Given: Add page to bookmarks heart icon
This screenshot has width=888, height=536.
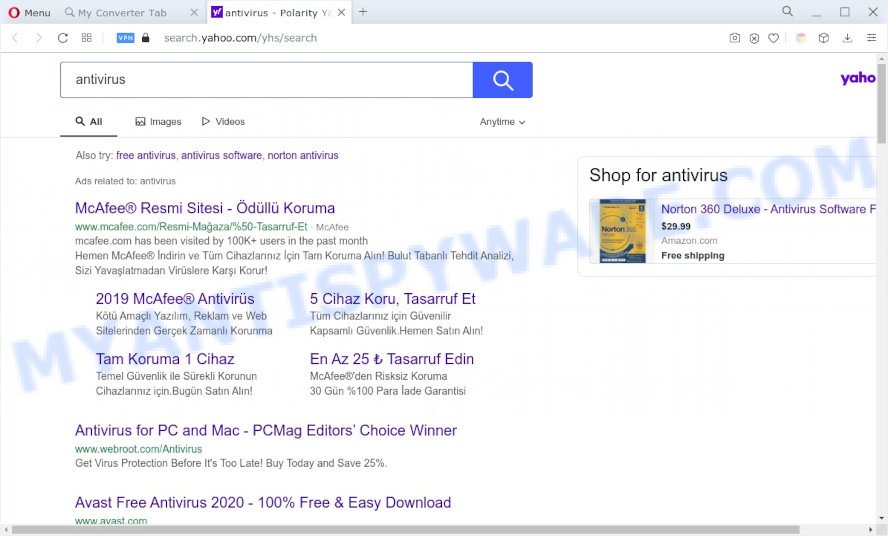Looking at the screenshot, I should [774, 38].
